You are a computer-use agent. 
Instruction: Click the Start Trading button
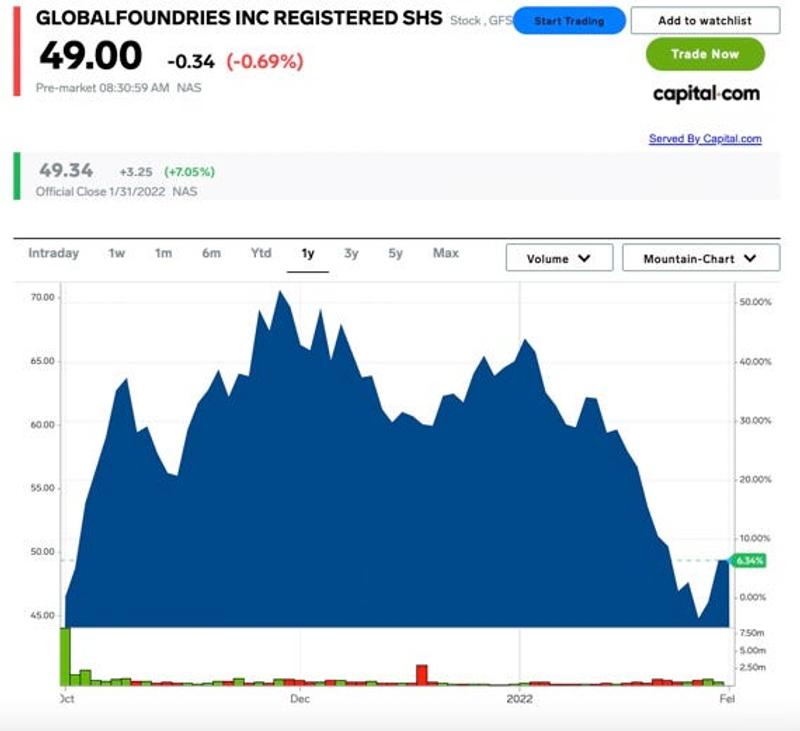tap(569, 21)
